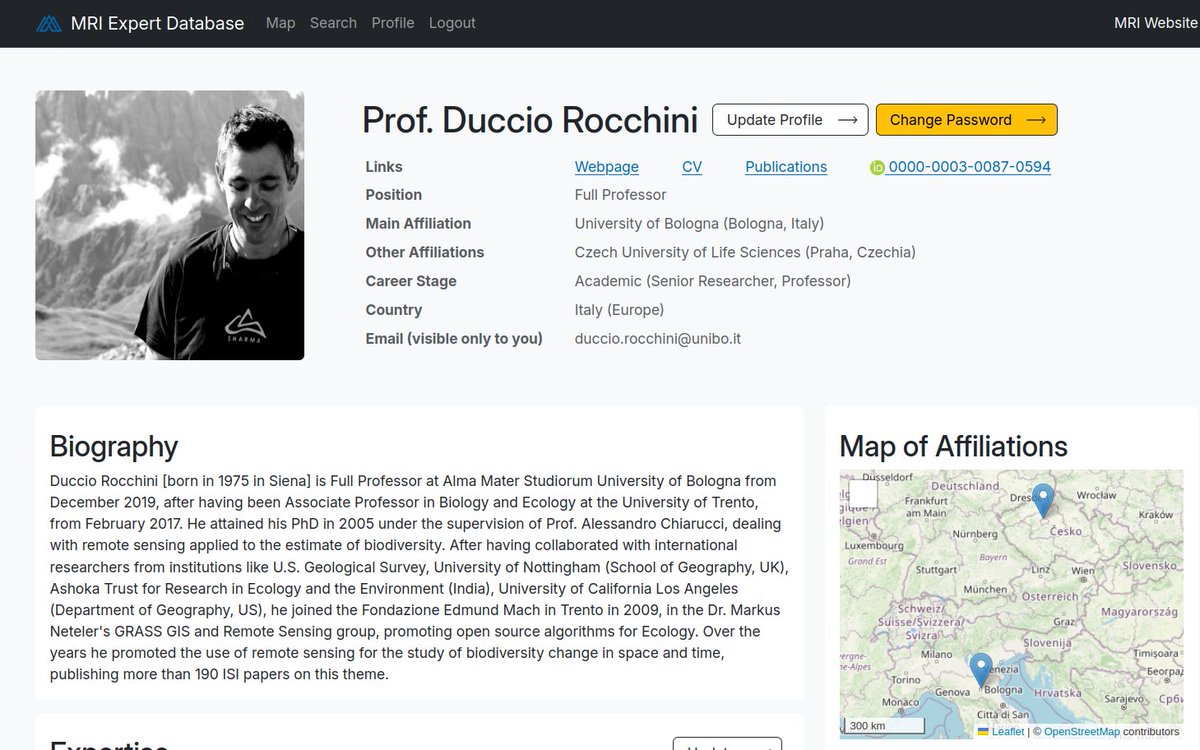Click the OpenStreetMap attribution link
The height and width of the screenshot is (750, 1200).
(x=1082, y=732)
